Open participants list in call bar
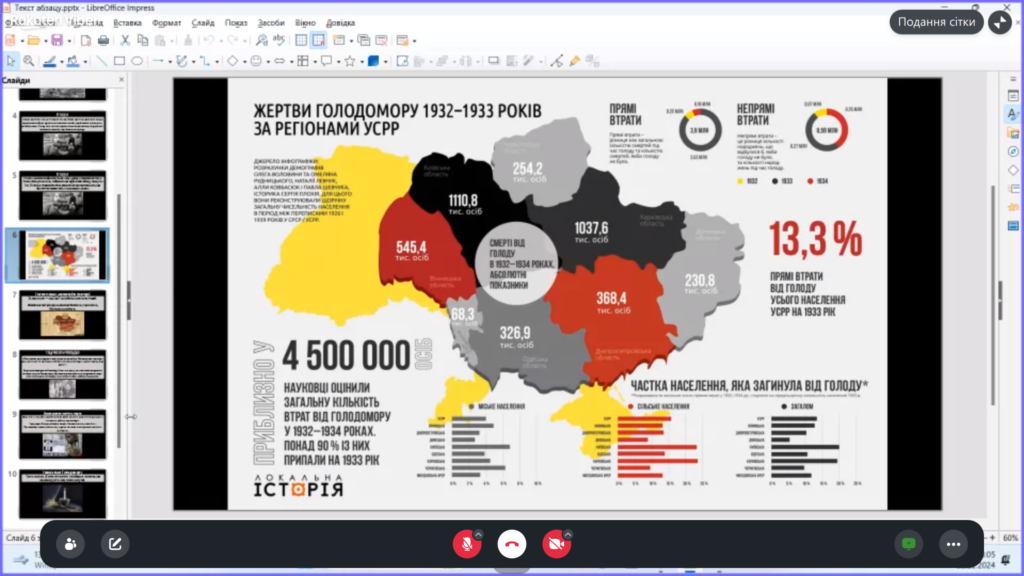The image size is (1024, 576). pos(70,544)
